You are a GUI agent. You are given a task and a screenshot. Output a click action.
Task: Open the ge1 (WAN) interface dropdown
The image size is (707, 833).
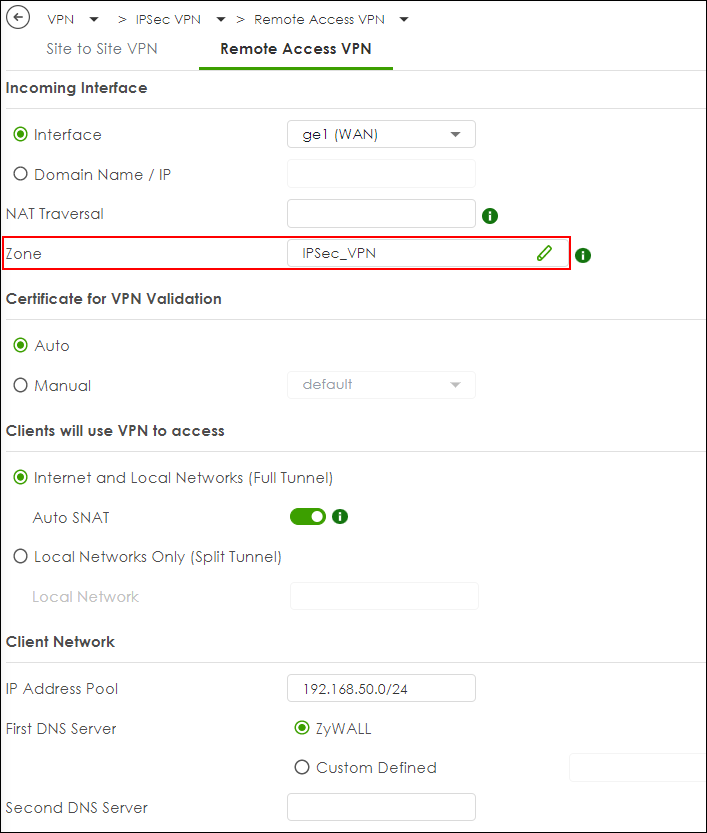(x=381, y=134)
